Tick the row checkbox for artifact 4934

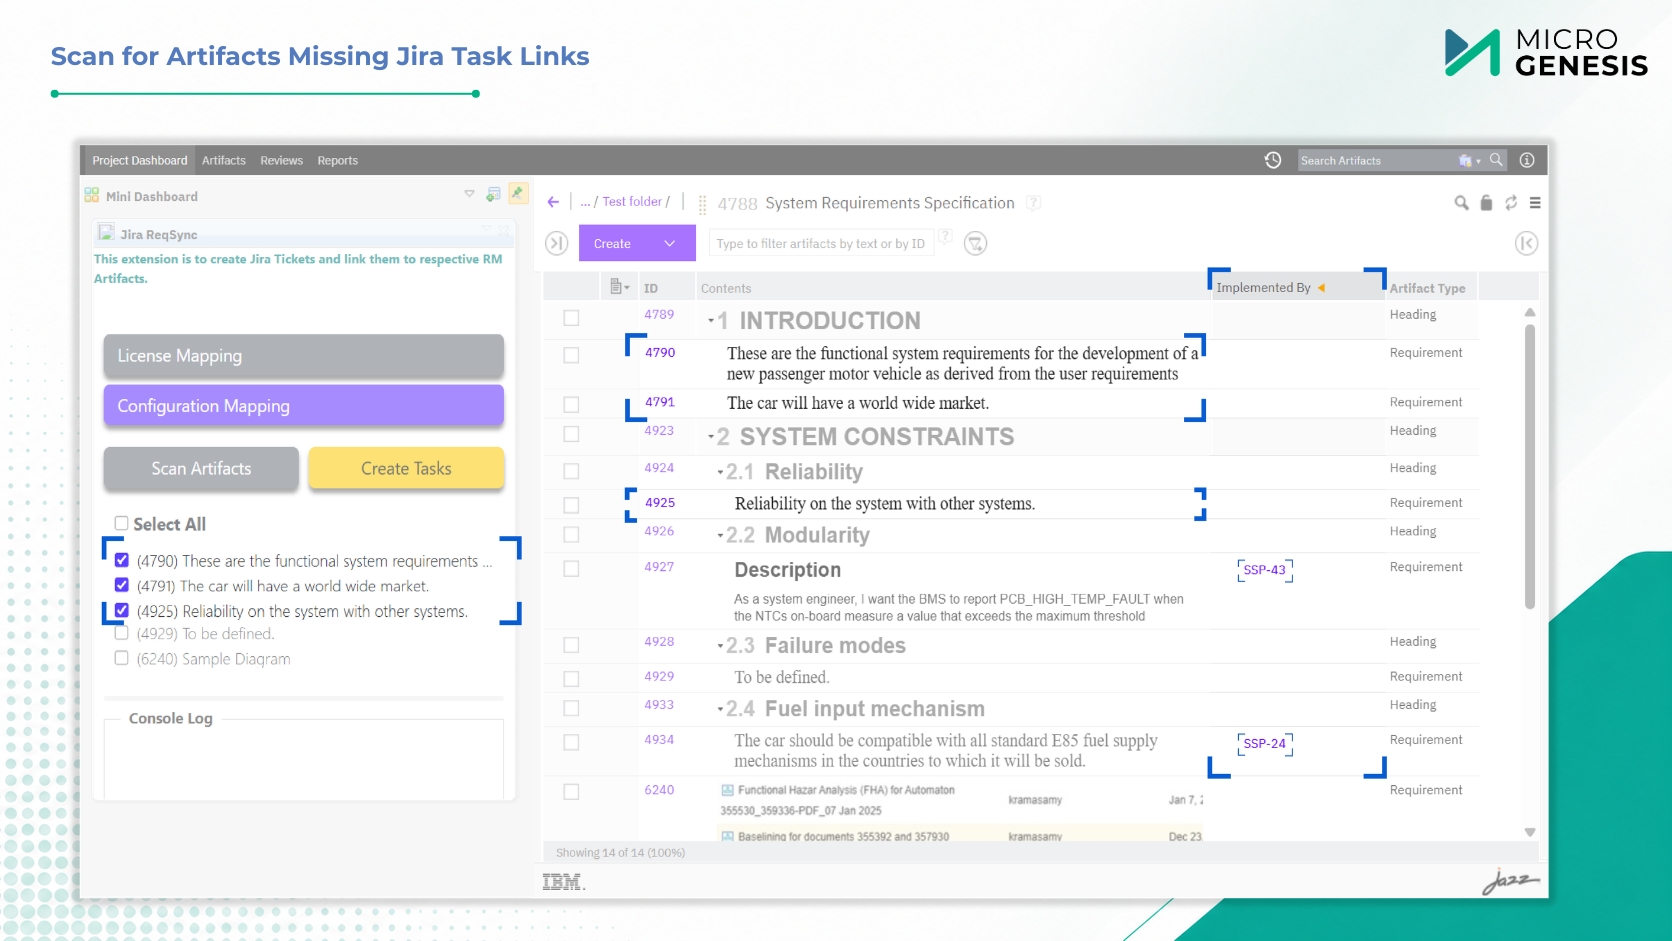click(571, 742)
